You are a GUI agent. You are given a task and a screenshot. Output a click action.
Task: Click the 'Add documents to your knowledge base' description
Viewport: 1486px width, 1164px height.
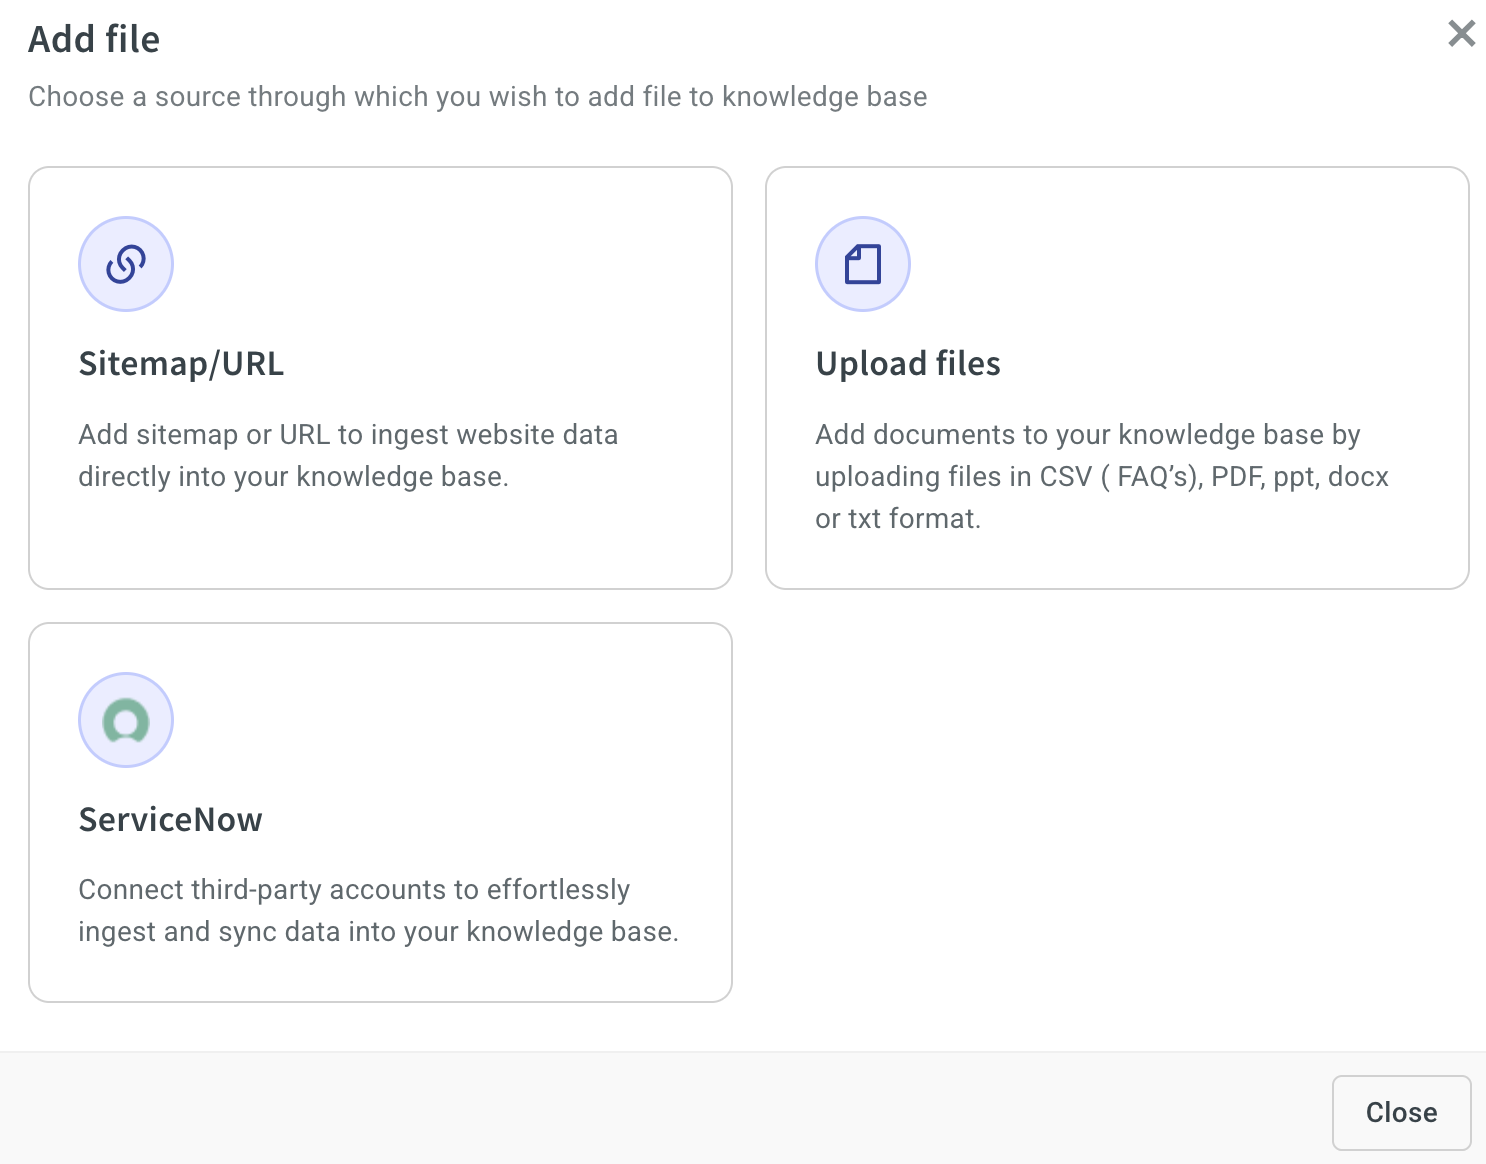(x=1087, y=435)
